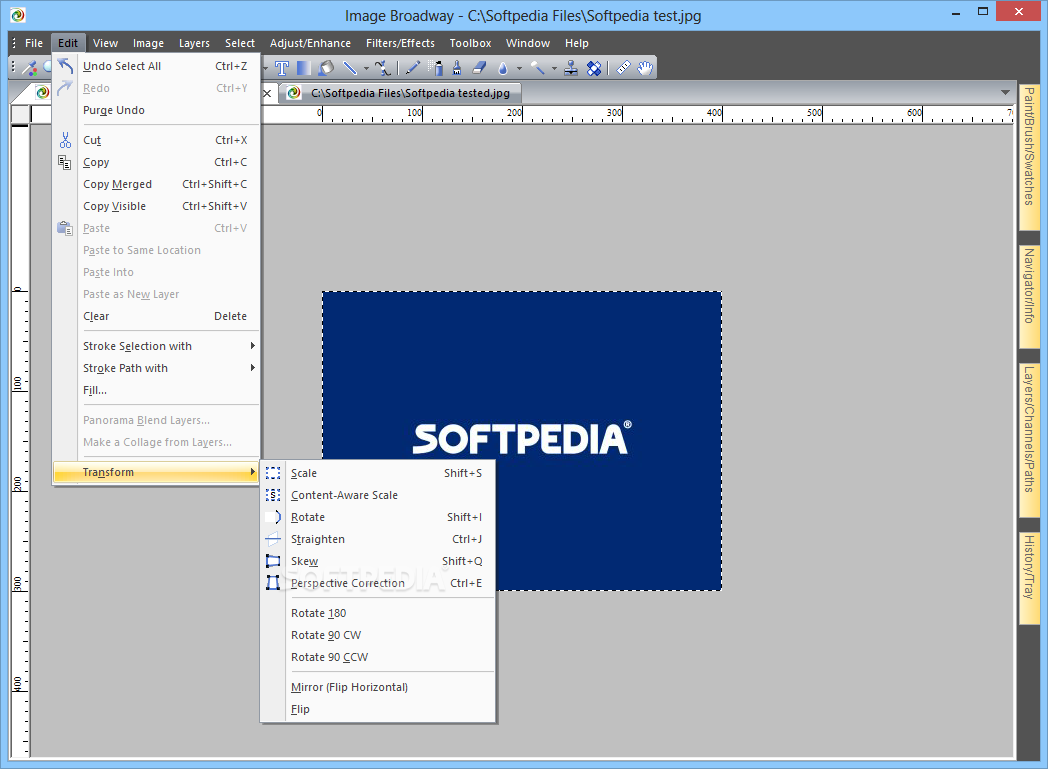Select the Dodge tool

[537, 67]
